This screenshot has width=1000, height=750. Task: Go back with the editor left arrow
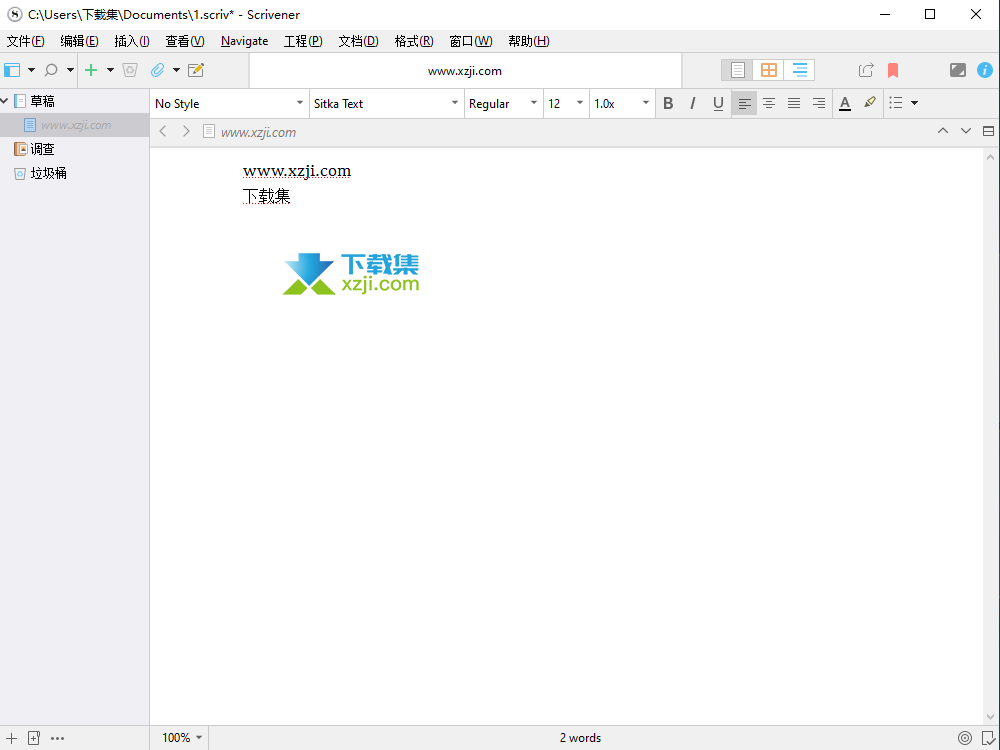[163, 131]
